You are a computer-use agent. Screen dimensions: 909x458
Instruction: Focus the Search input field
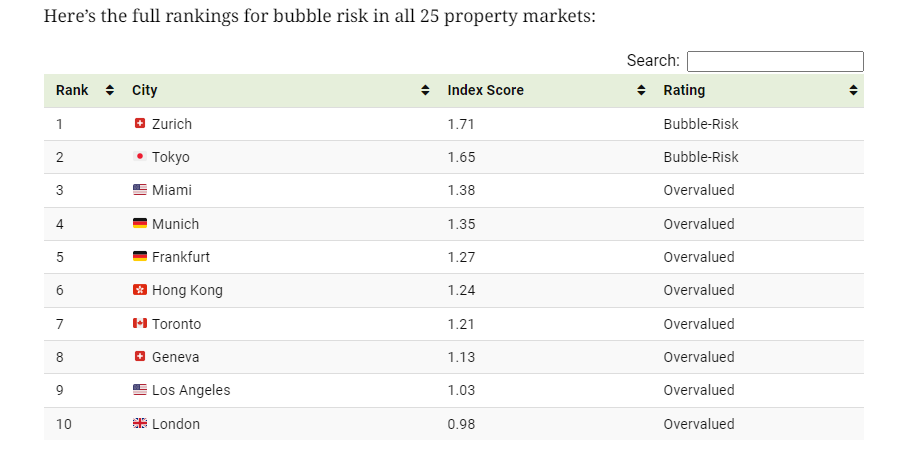pos(775,61)
